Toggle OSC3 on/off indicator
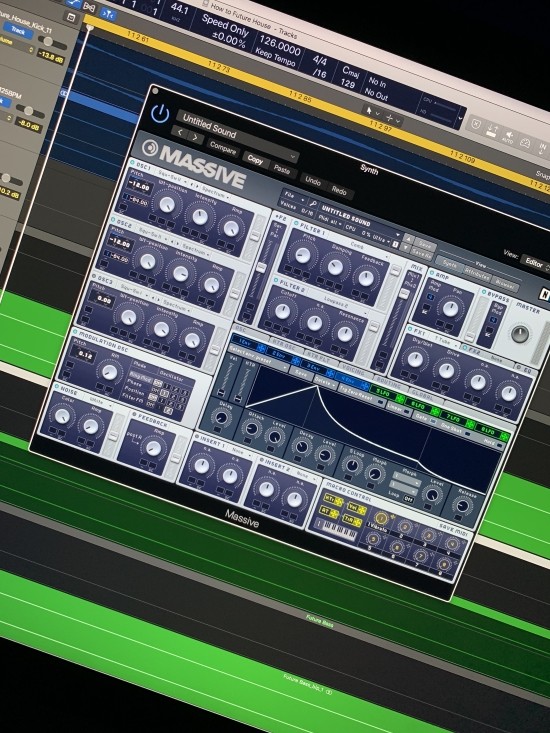This screenshot has height=733, width=550. point(94,275)
